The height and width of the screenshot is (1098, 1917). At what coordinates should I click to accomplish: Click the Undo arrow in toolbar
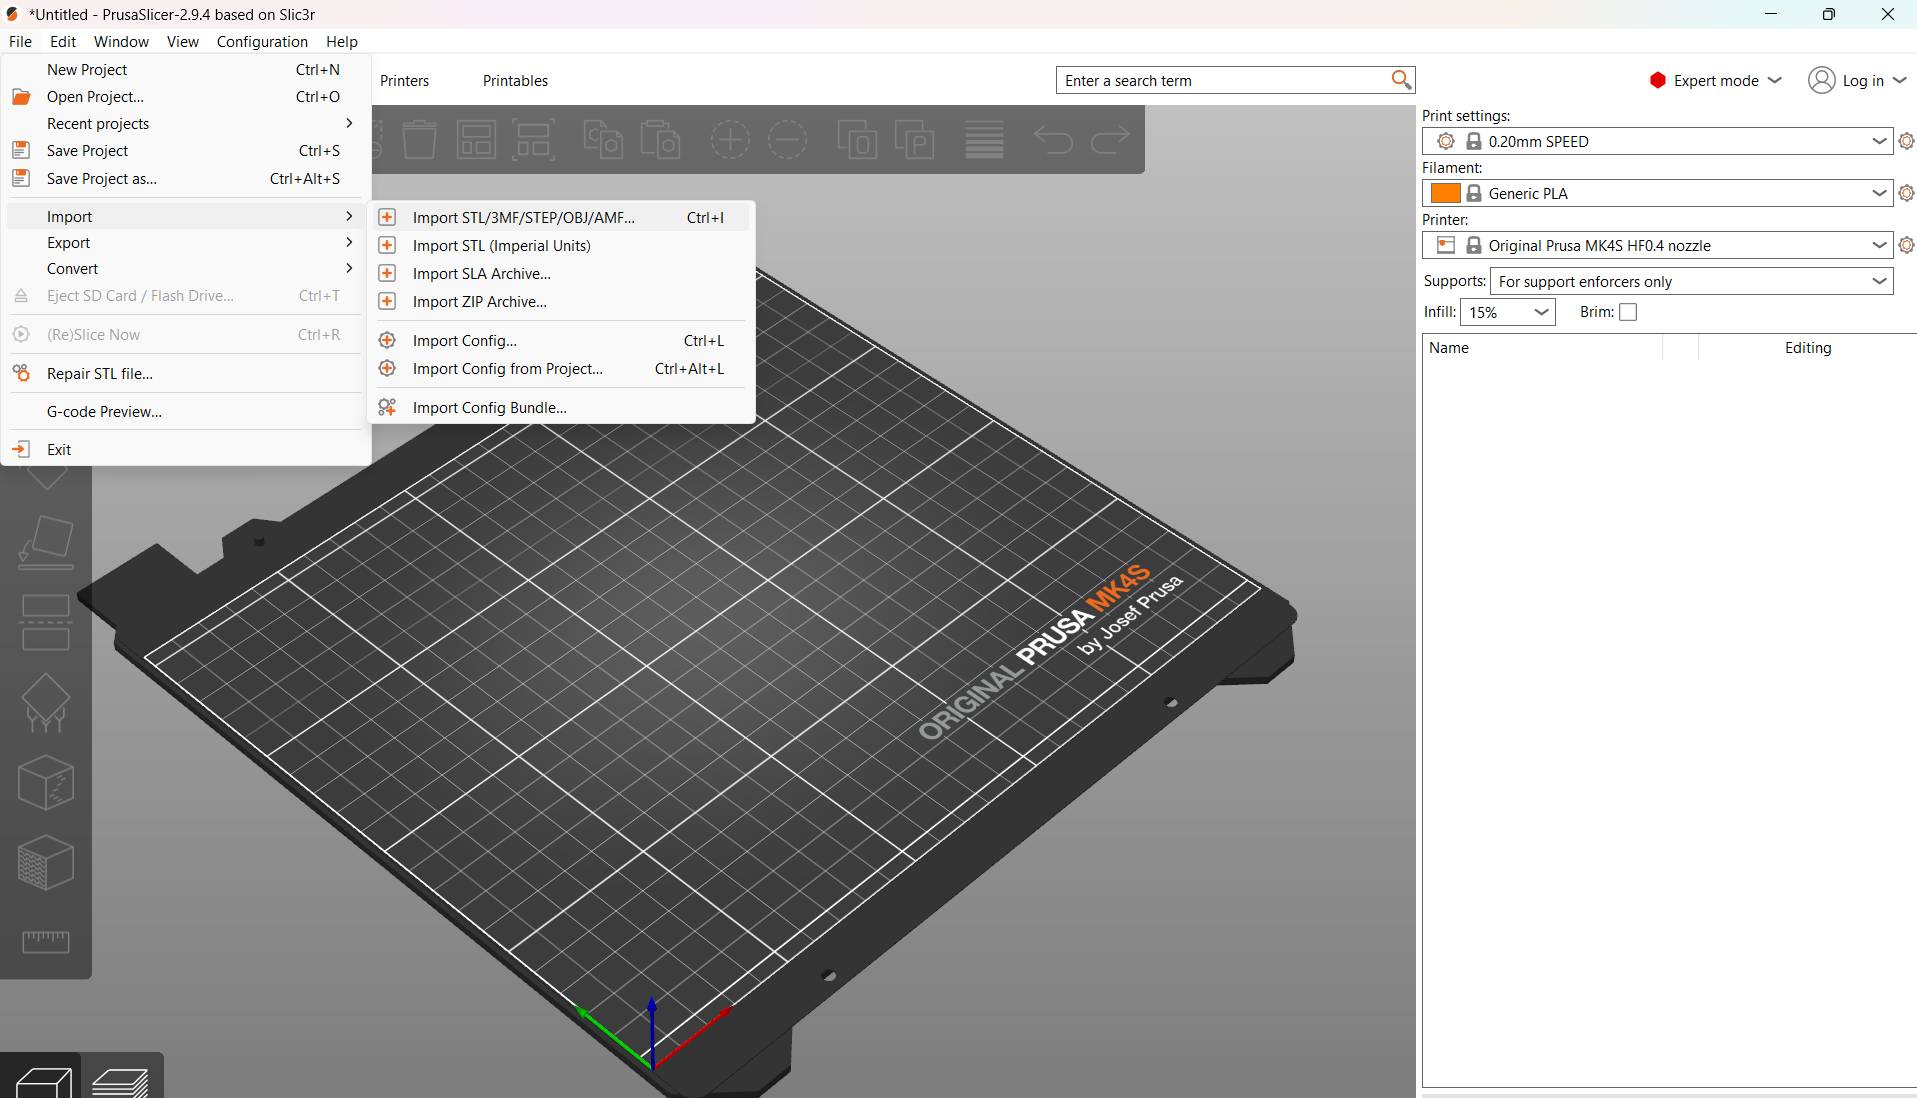[1052, 140]
